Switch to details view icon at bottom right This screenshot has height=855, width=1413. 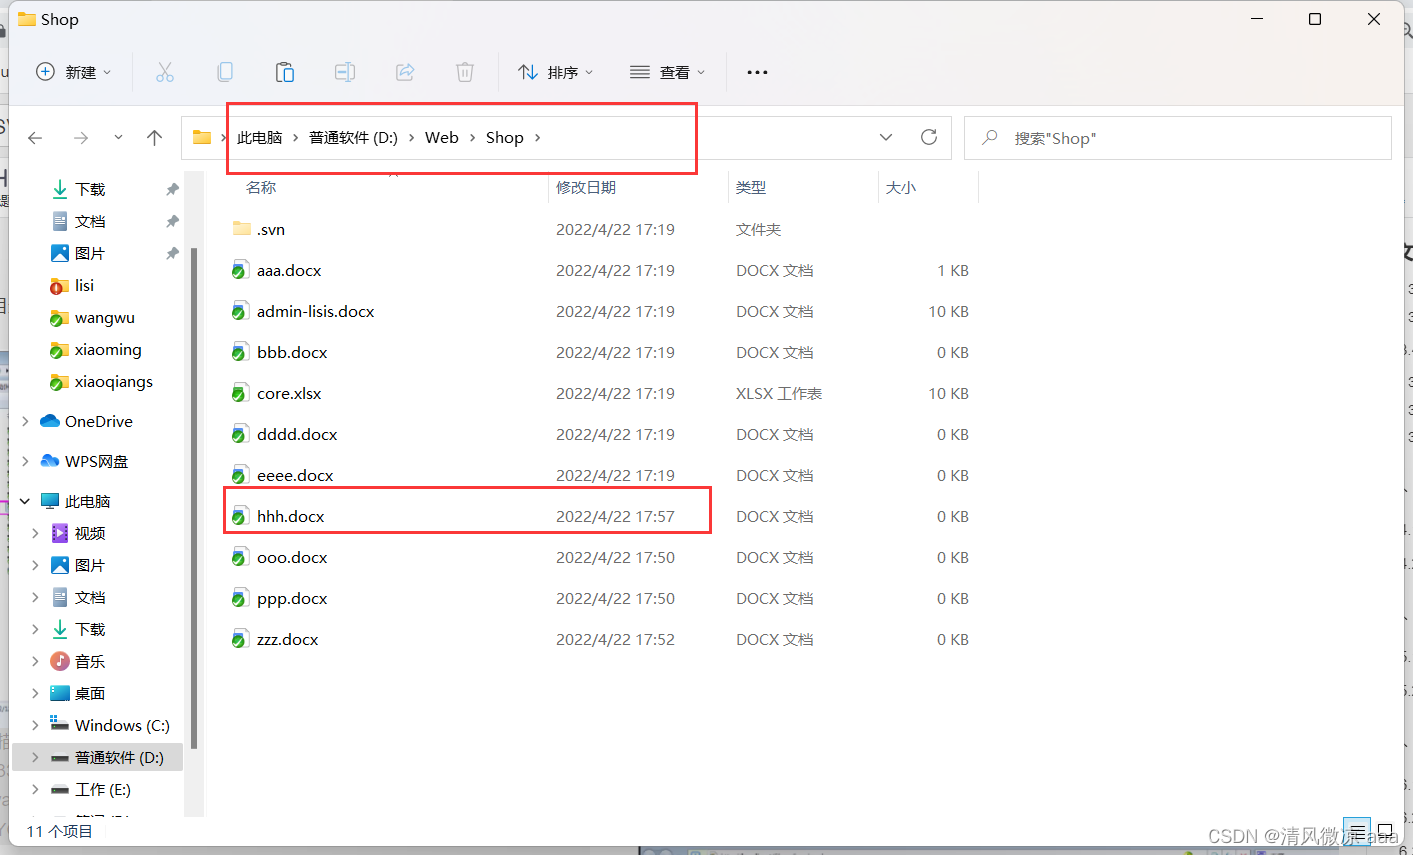pyautogui.click(x=1357, y=832)
